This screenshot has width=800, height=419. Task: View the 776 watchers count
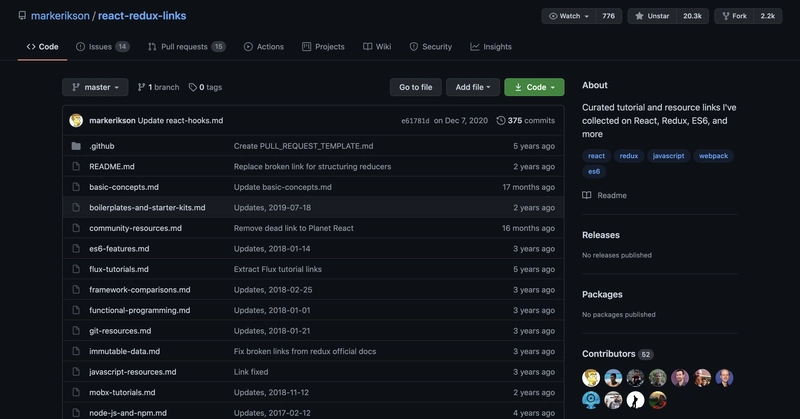click(x=608, y=16)
